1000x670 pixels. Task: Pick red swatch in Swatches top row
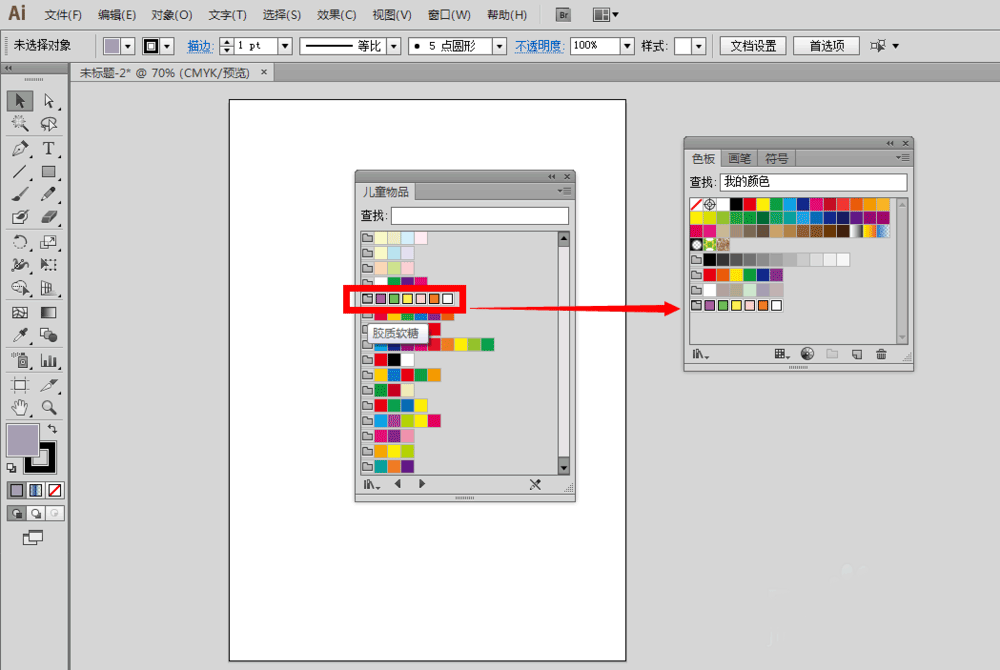pos(750,204)
